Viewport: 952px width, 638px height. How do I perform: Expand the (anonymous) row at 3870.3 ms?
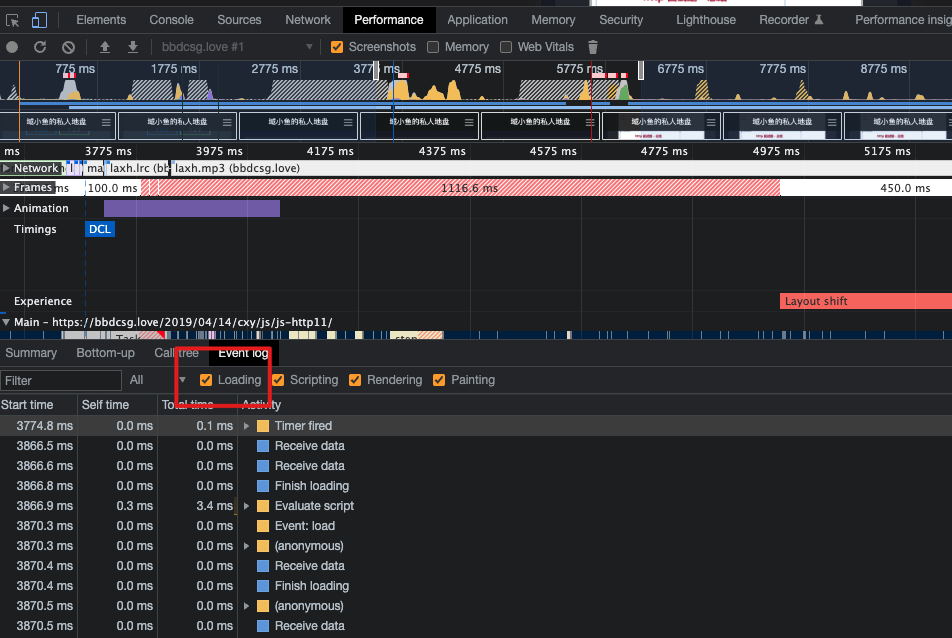point(246,546)
